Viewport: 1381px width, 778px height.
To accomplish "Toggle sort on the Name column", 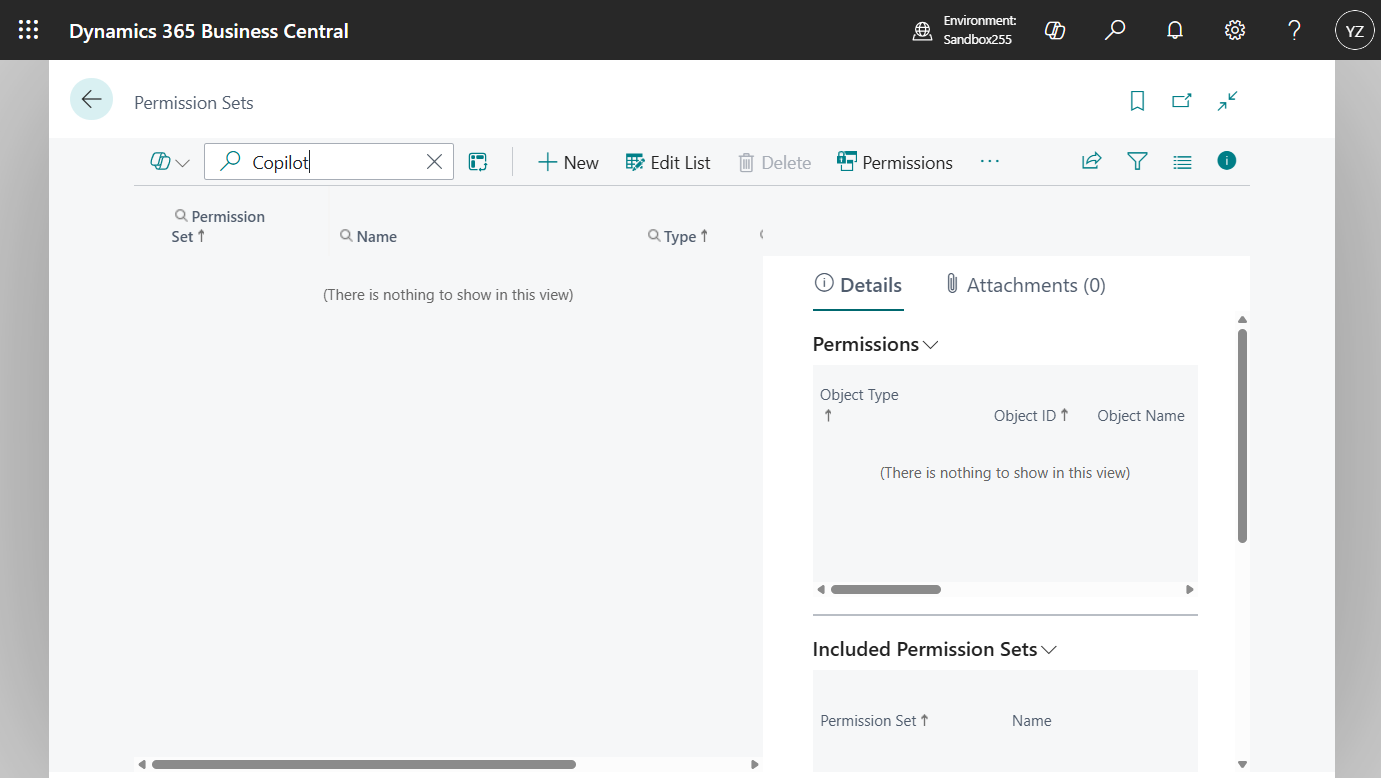I will pos(369,236).
